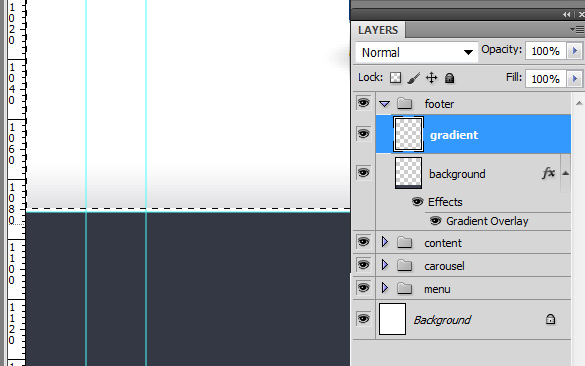Image resolution: width=585 pixels, height=366 pixels.
Task: Click the Fill value field
Action: click(x=546, y=79)
